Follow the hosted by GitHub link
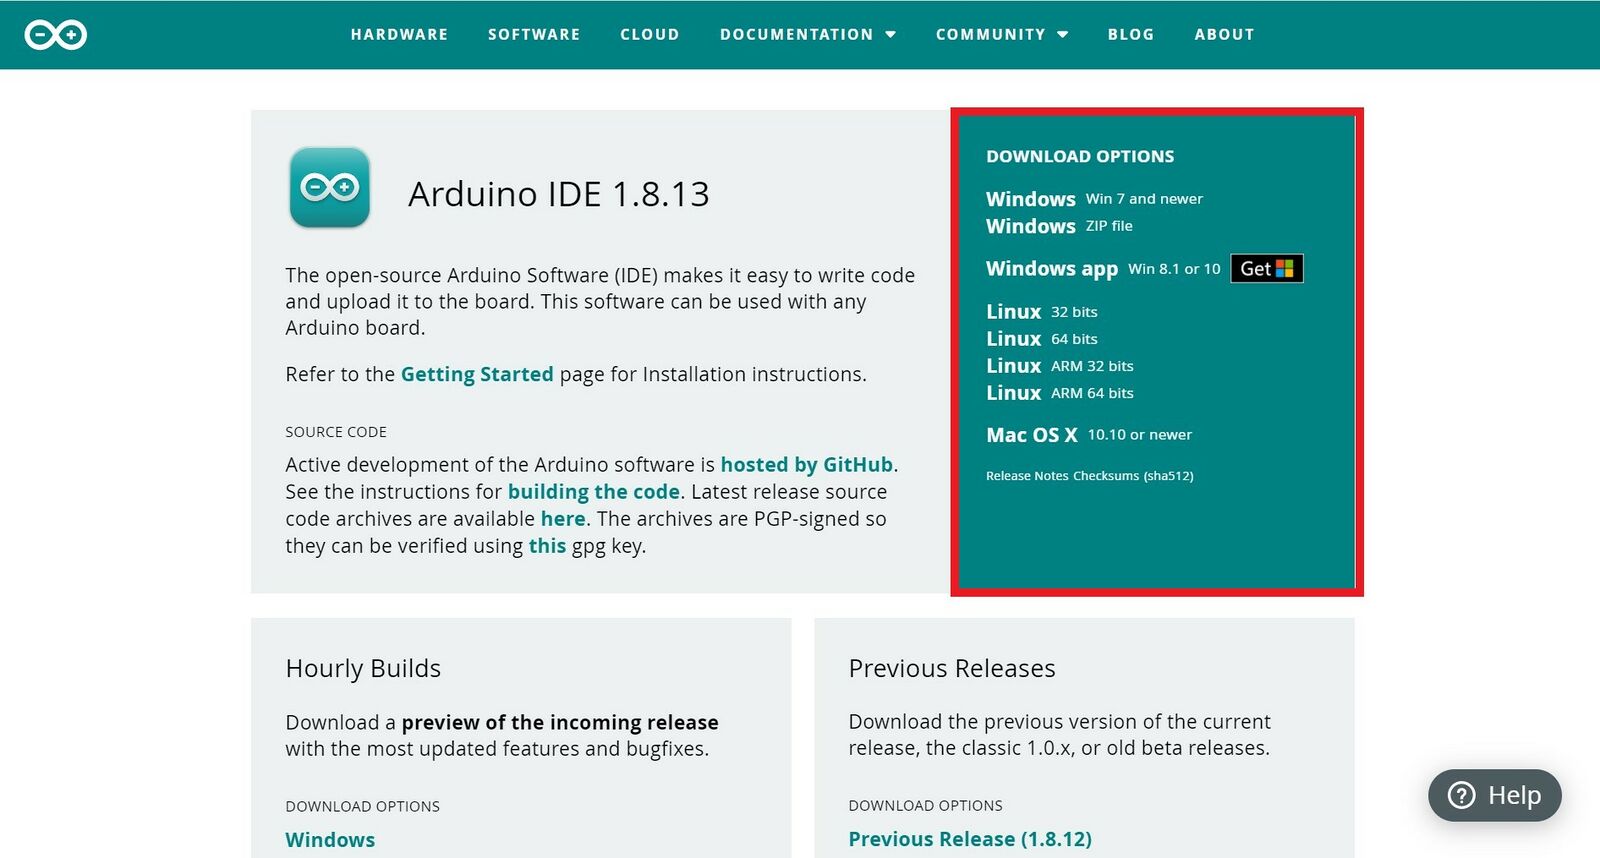Screen dimensions: 1600x858 pos(806,465)
